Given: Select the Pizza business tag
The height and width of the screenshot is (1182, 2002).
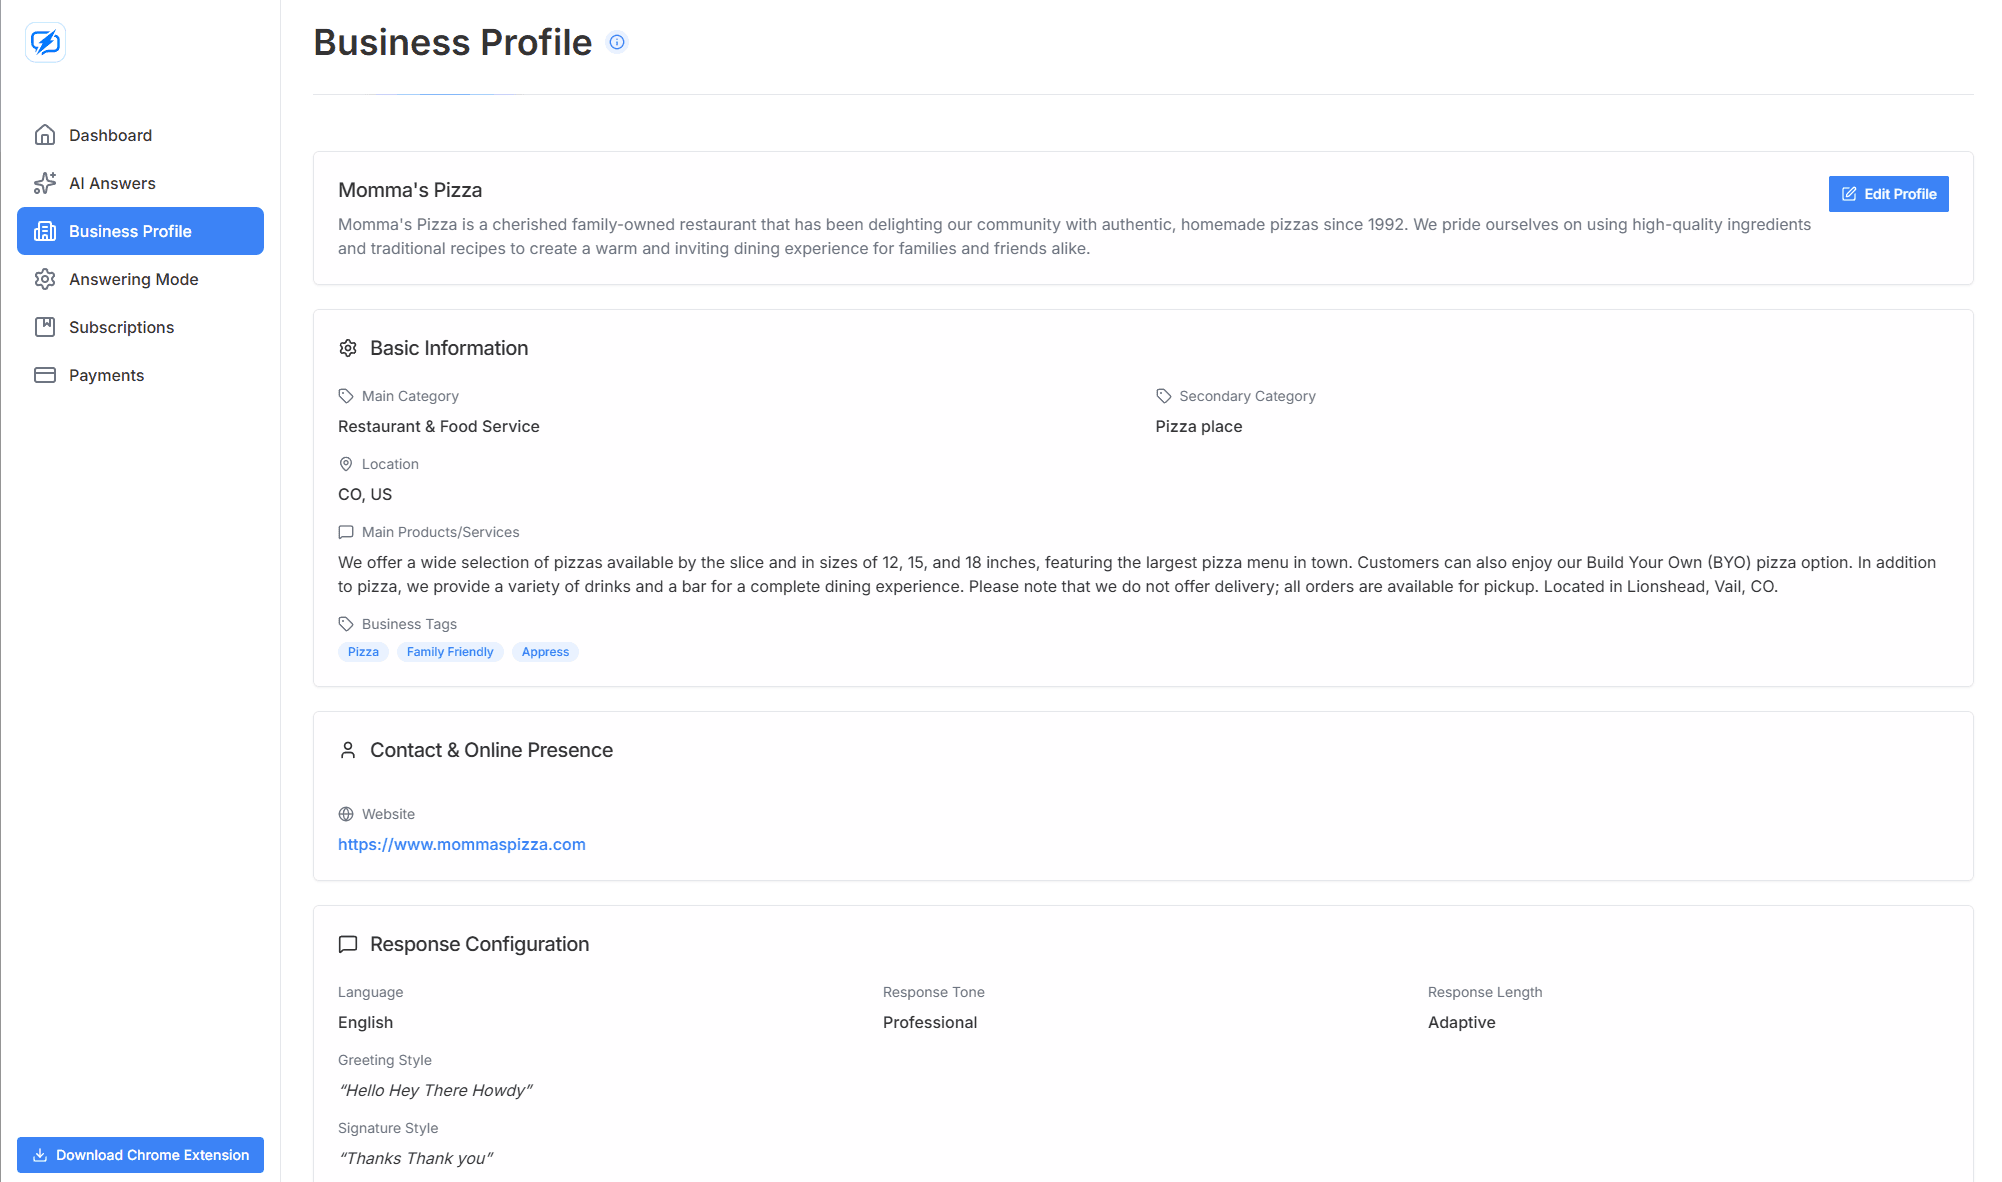Looking at the screenshot, I should click(x=363, y=651).
